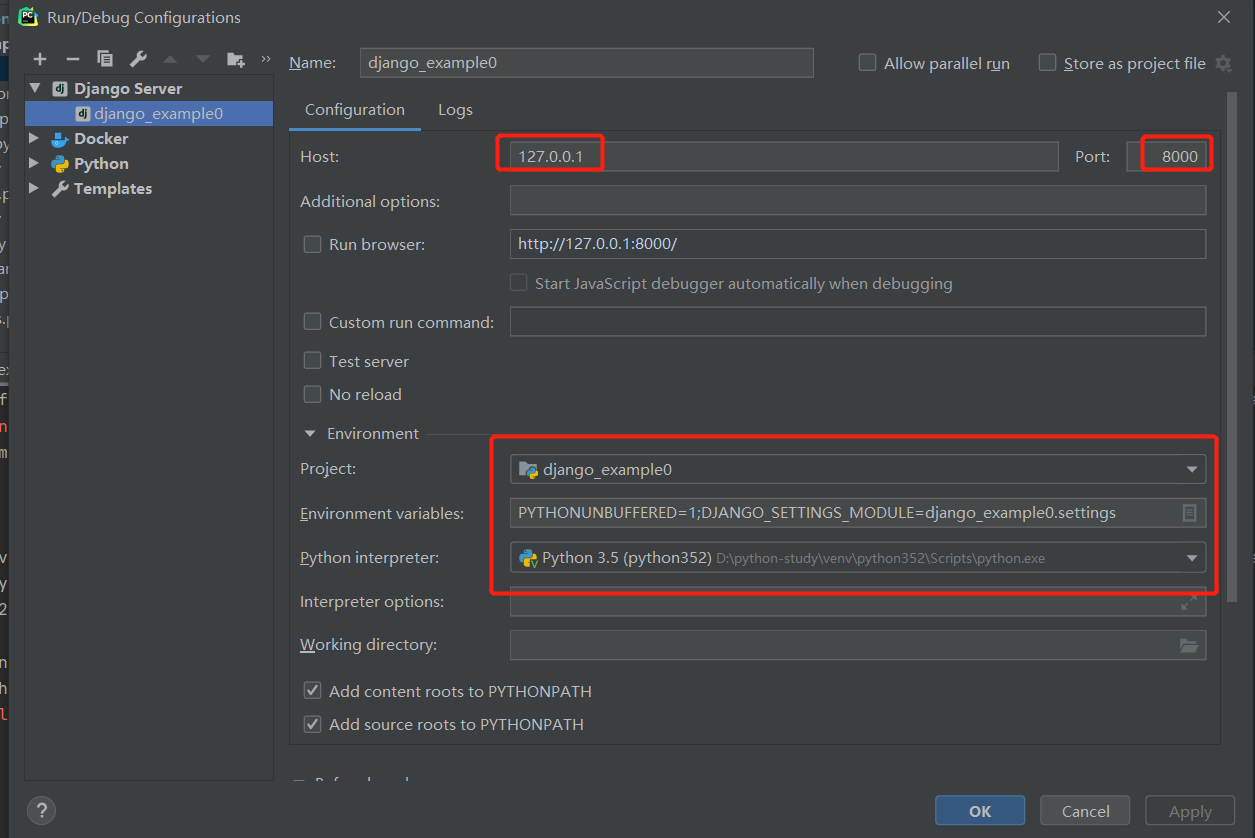The image size is (1255, 838).
Task: Expand the Docker tree node
Action: 34,139
